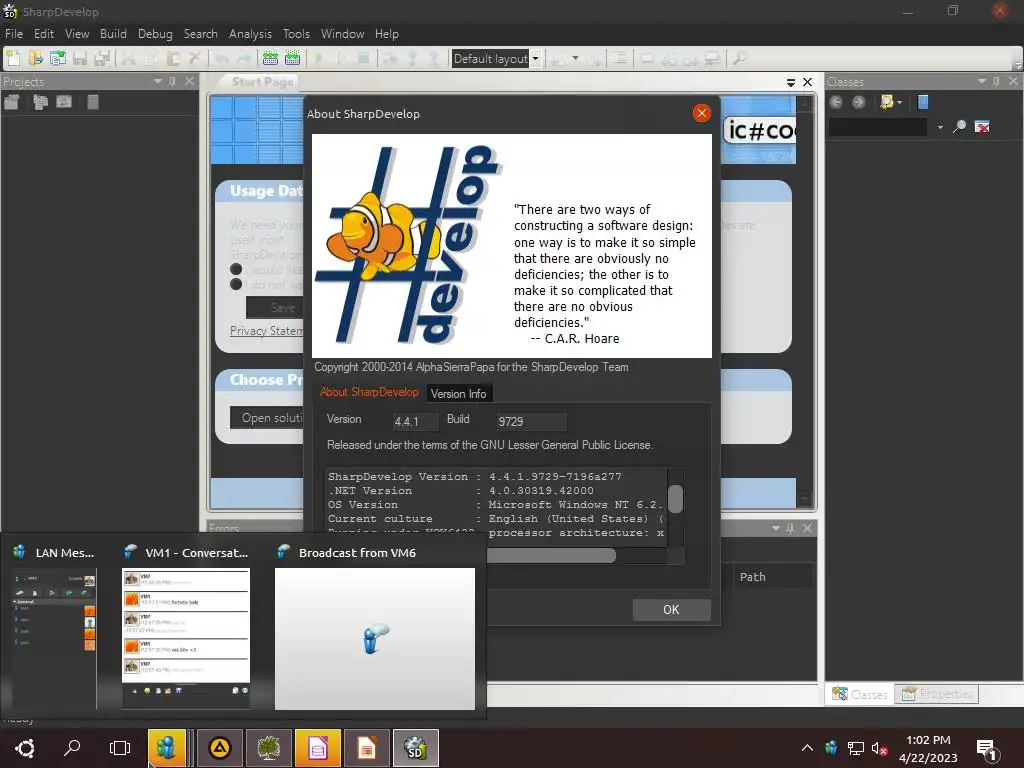Open the Build menu

(113, 34)
